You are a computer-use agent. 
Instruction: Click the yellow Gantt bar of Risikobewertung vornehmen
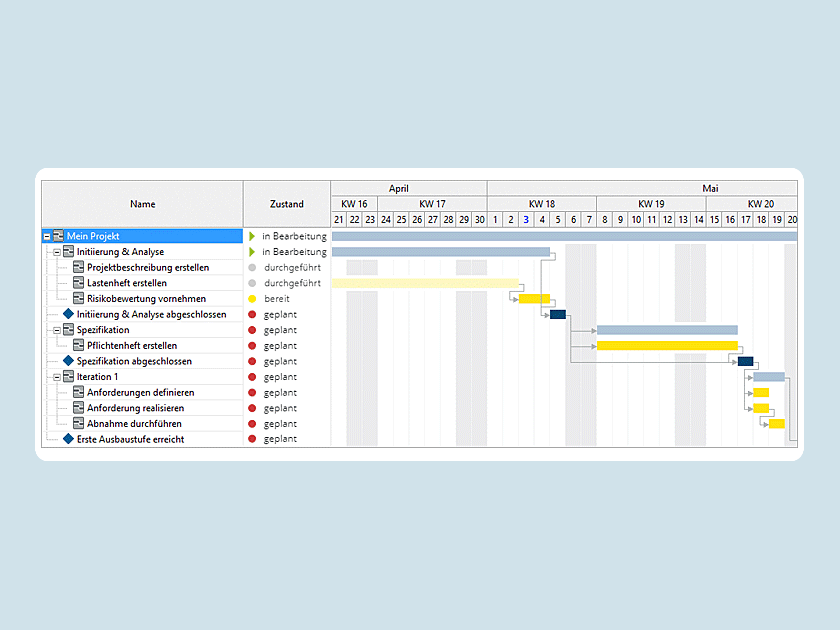coord(535,298)
